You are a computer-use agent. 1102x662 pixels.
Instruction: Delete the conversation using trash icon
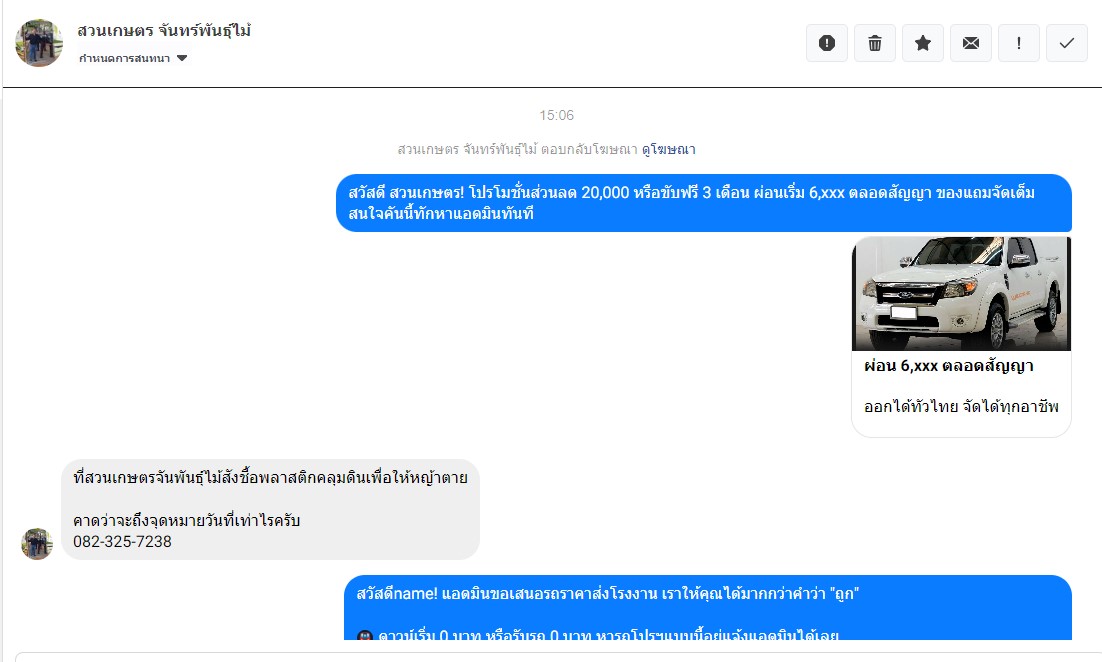875,43
